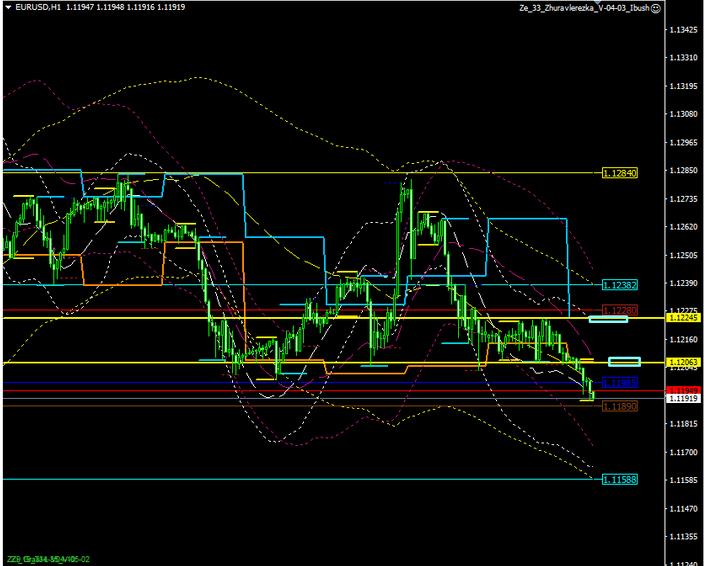Click the 1.11815 price scale value

tap(684, 424)
